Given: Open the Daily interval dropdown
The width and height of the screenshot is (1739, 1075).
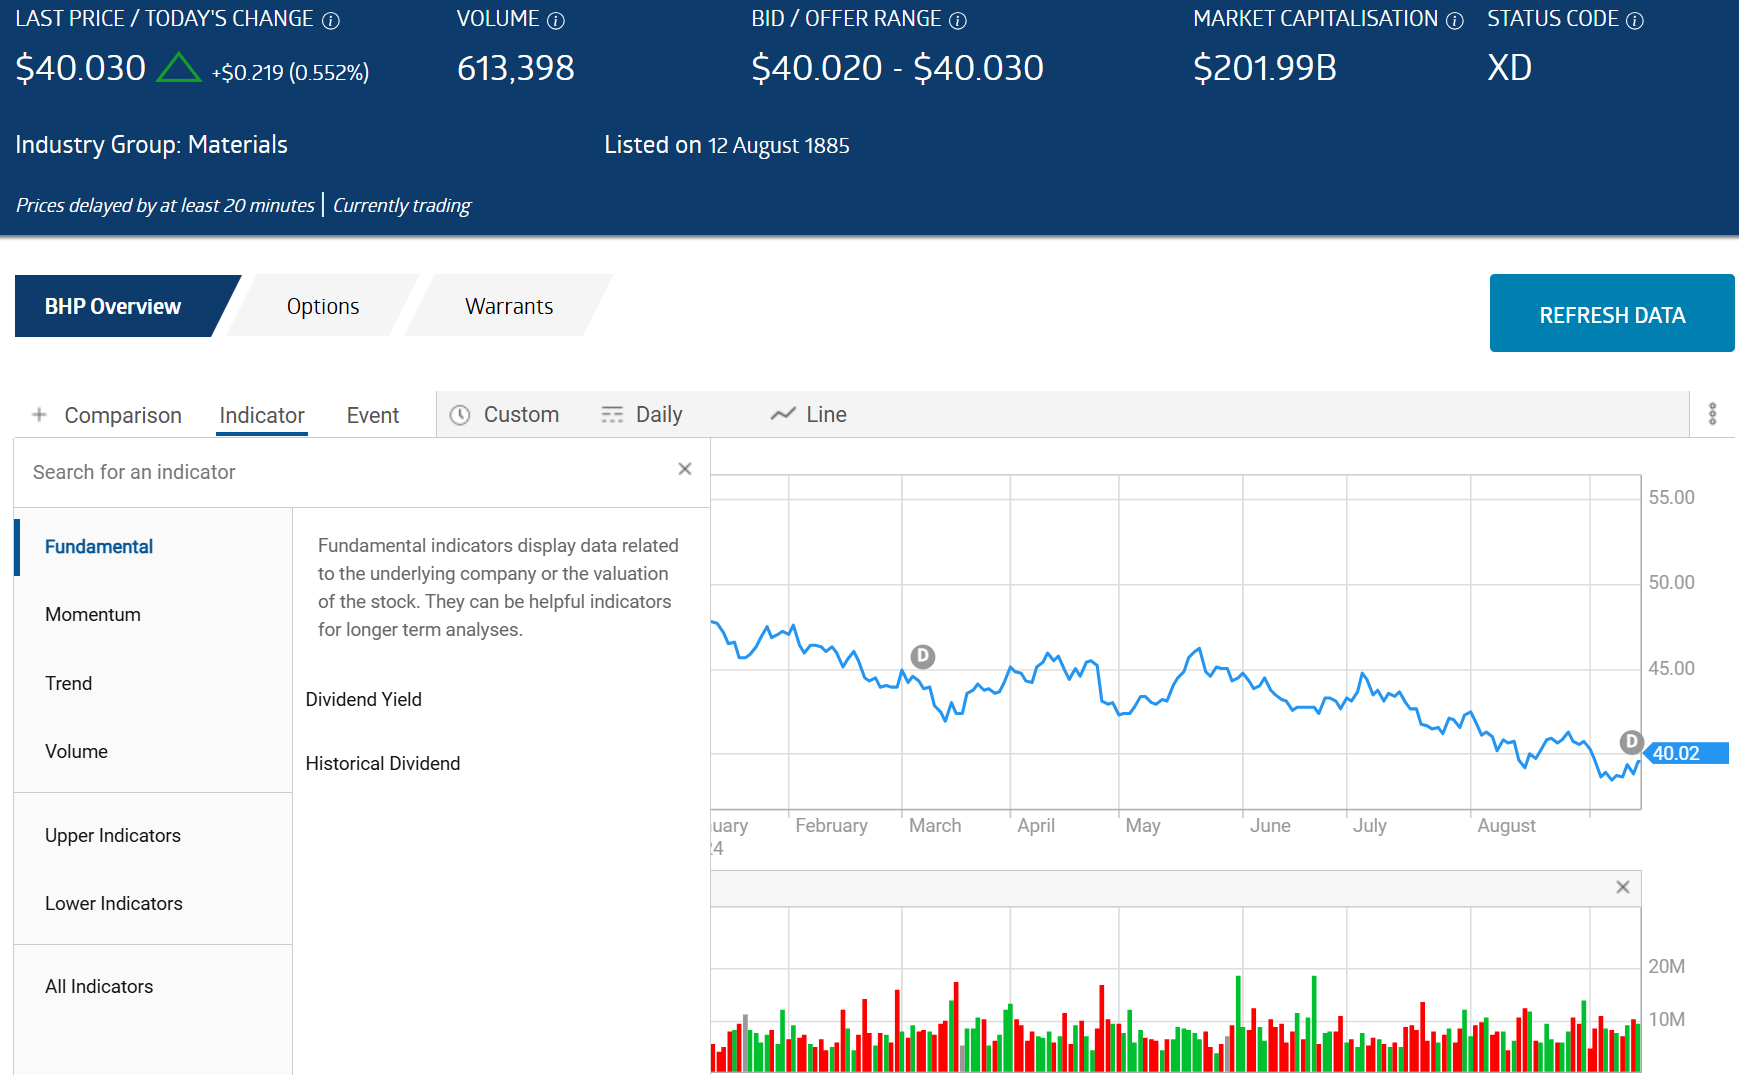Looking at the screenshot, I should click(642, 415).
